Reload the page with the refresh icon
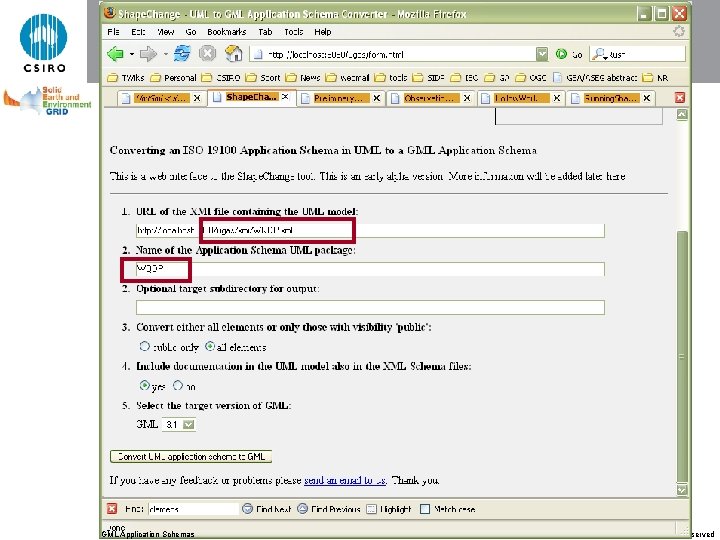The width and height of the screenshot is (720, 540). click(182, 54)
